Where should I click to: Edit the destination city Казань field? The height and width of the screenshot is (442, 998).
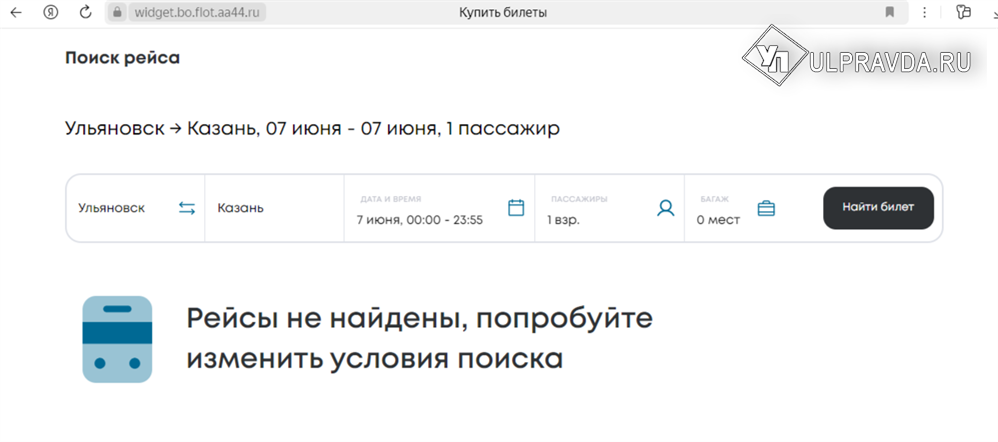tap(260, 208)
